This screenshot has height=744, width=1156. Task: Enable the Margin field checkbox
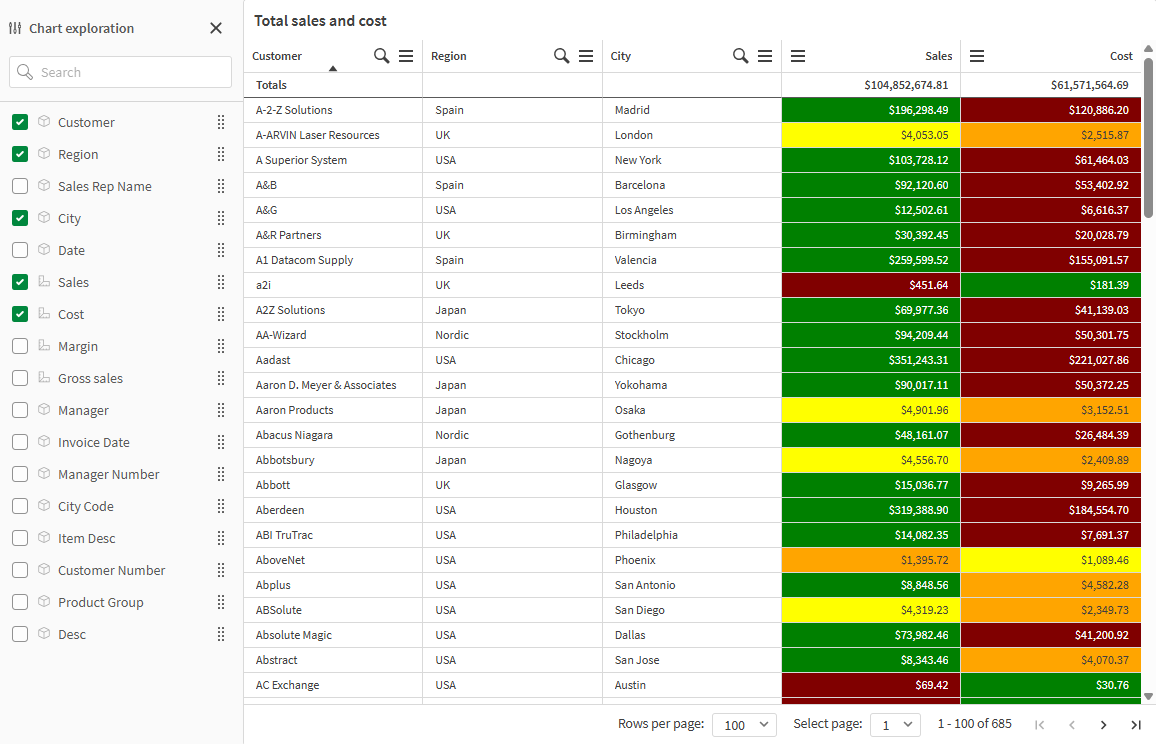pyautogui.click(x=19, y=346)
